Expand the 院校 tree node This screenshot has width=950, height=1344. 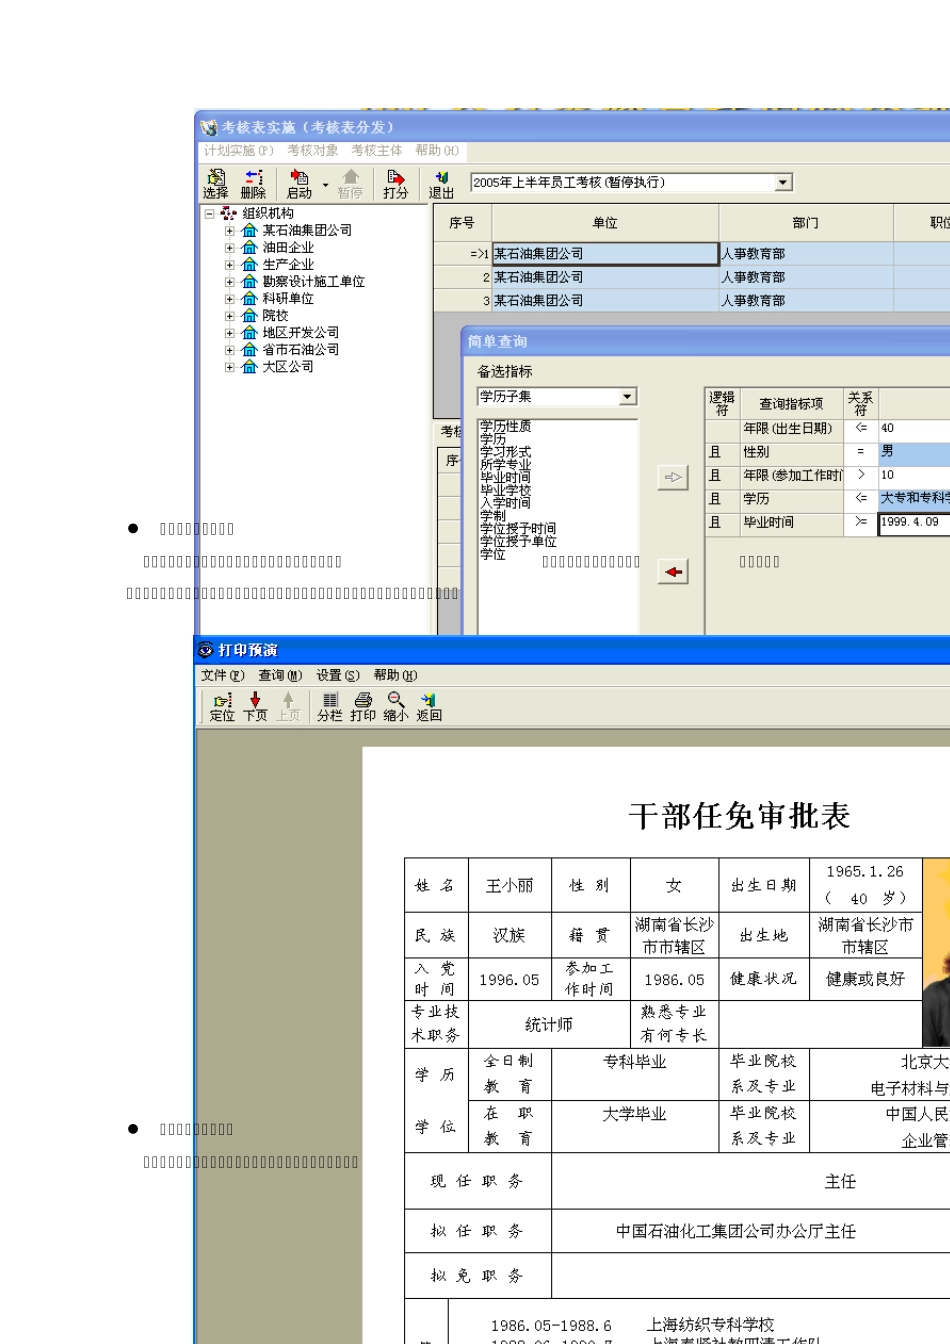(x=230, y=315)
